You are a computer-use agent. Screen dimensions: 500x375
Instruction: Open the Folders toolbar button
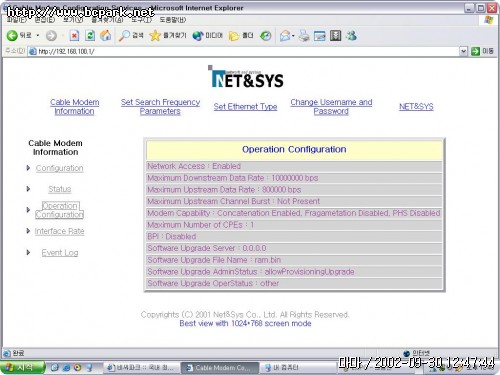(241, 35)
